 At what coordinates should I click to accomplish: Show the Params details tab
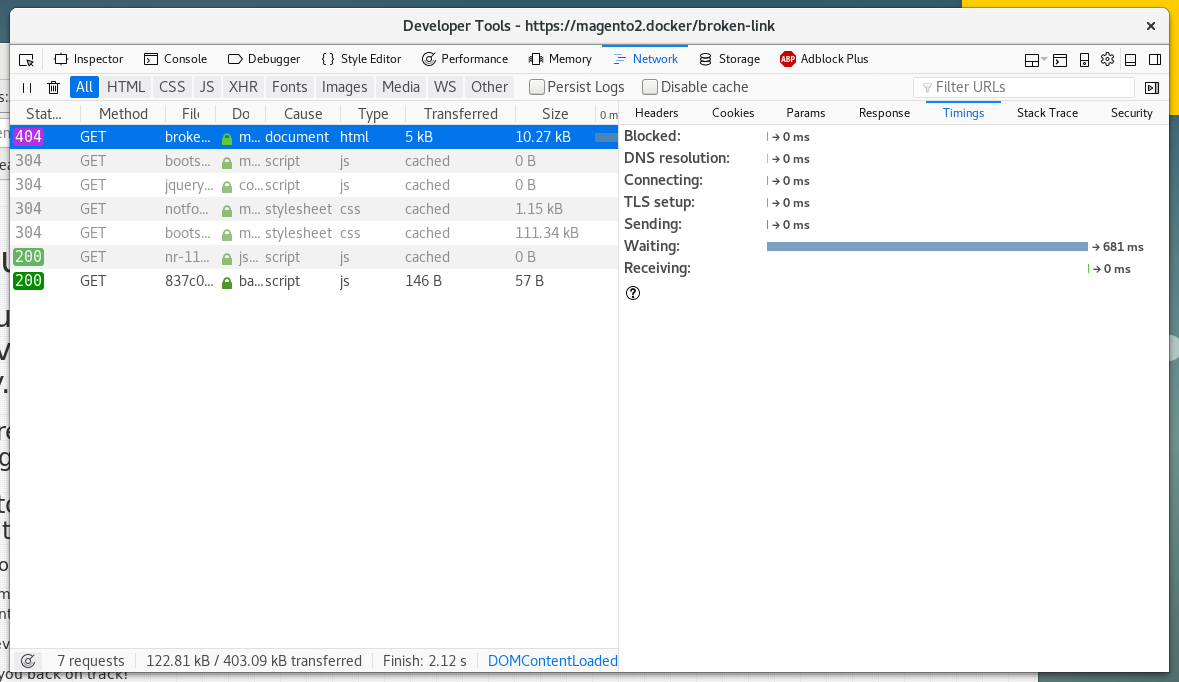point(806,113)
